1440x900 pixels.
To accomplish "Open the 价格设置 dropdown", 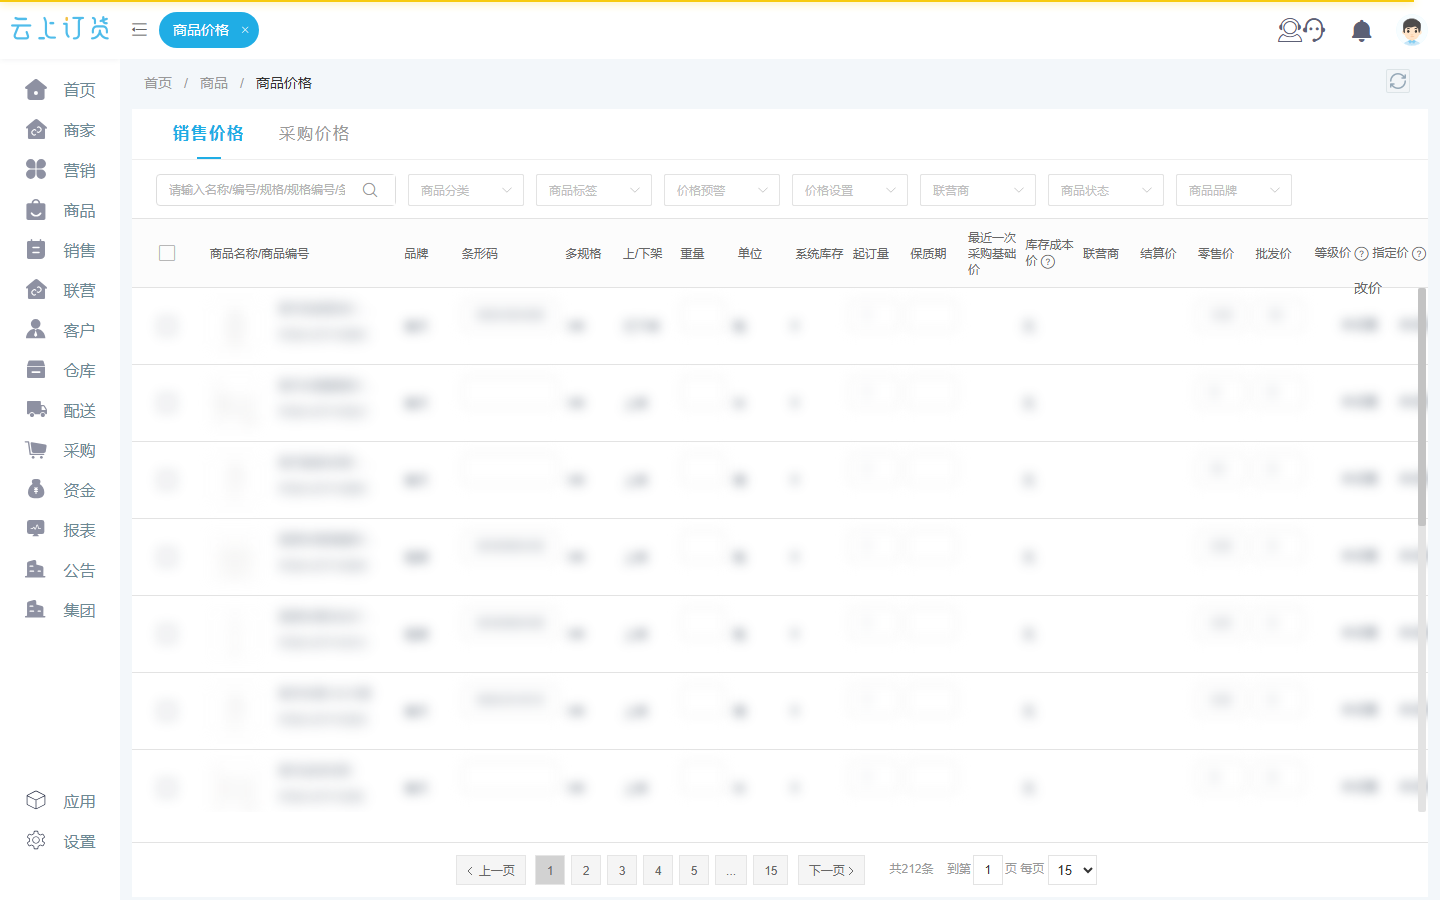I will tap(850, 190).
